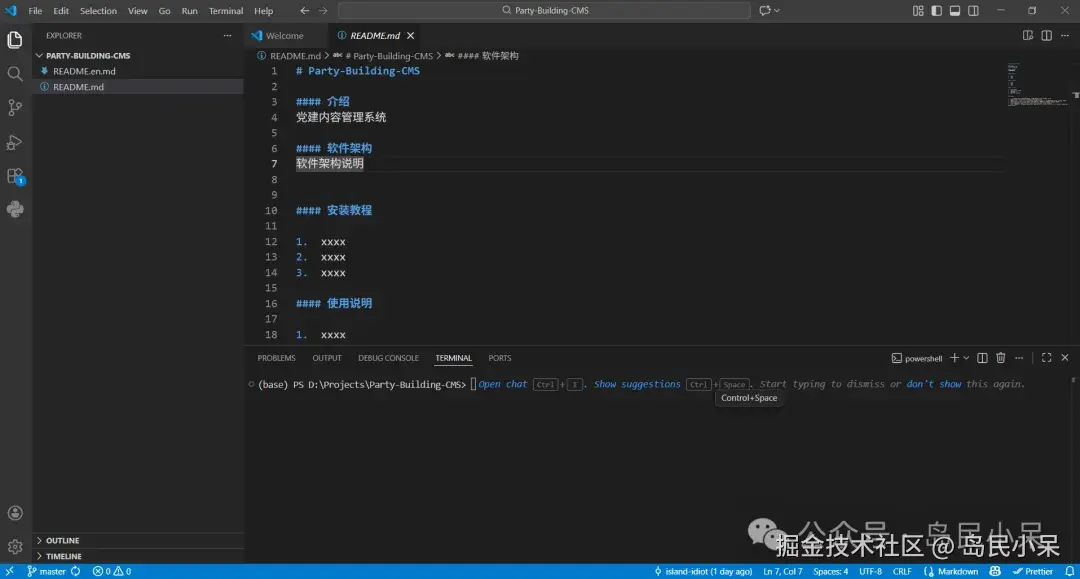This screenshot has width=1080, height=579.
Task: Click the Copilot status bar icon
Action: (995, 571)
